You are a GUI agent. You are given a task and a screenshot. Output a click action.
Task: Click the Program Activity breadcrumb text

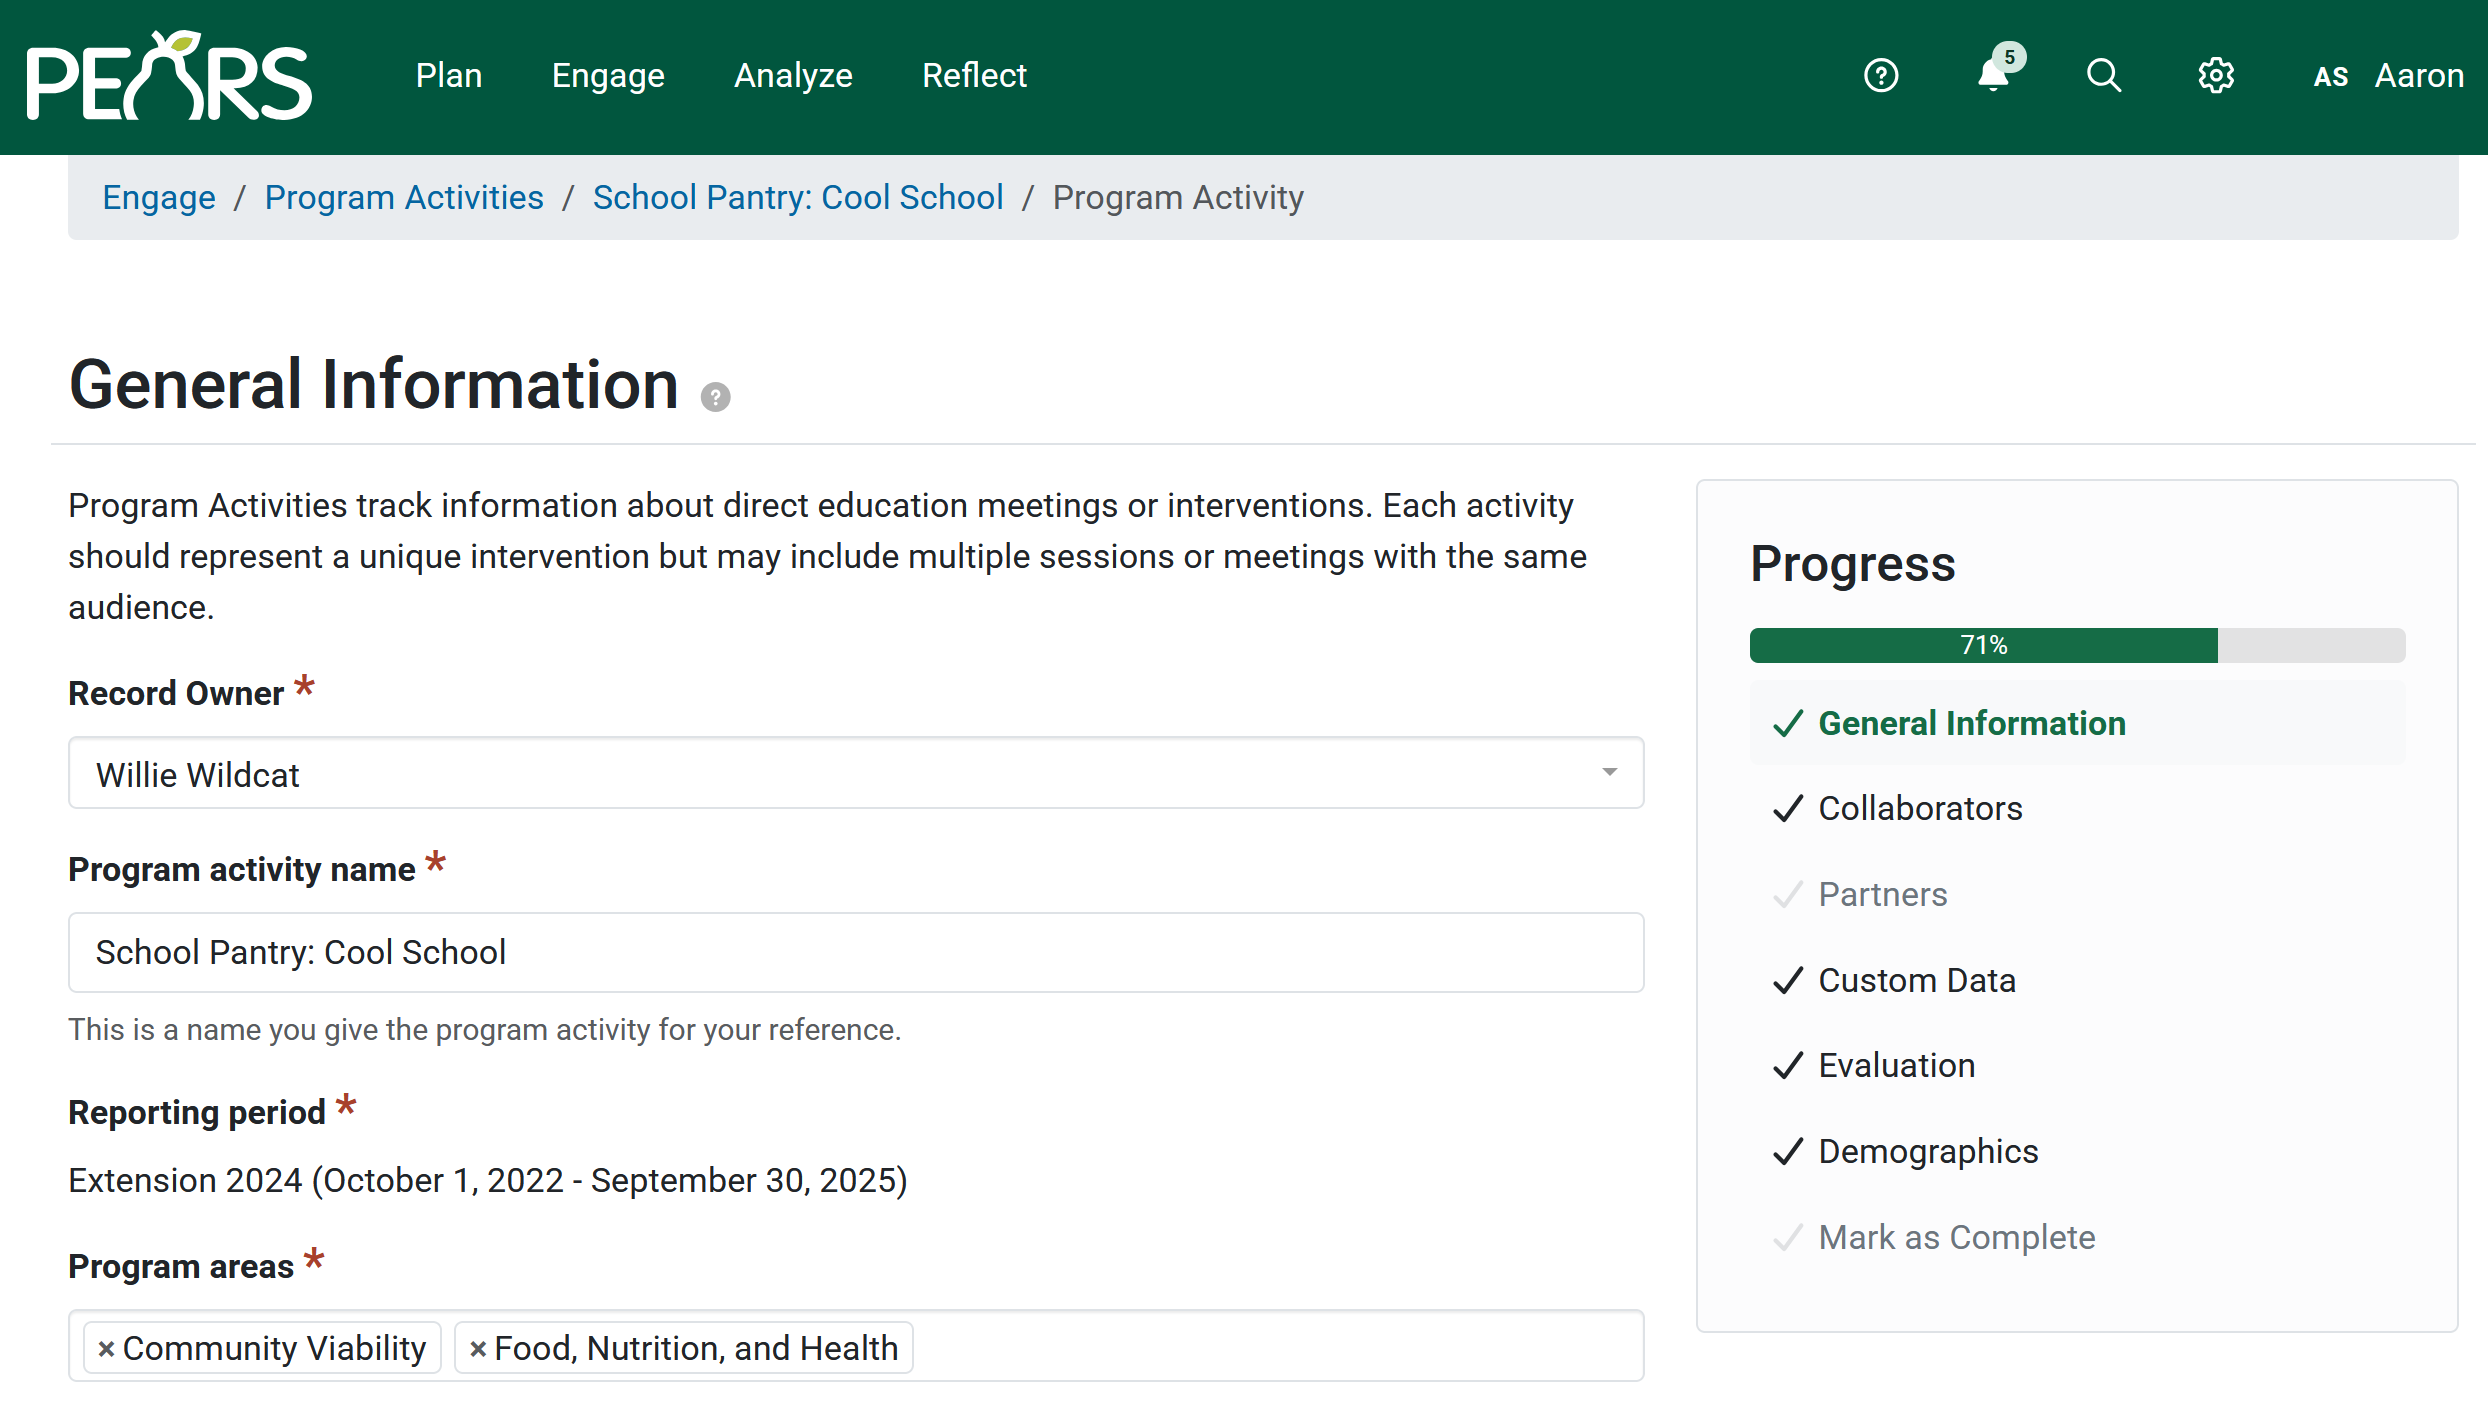1178,197
